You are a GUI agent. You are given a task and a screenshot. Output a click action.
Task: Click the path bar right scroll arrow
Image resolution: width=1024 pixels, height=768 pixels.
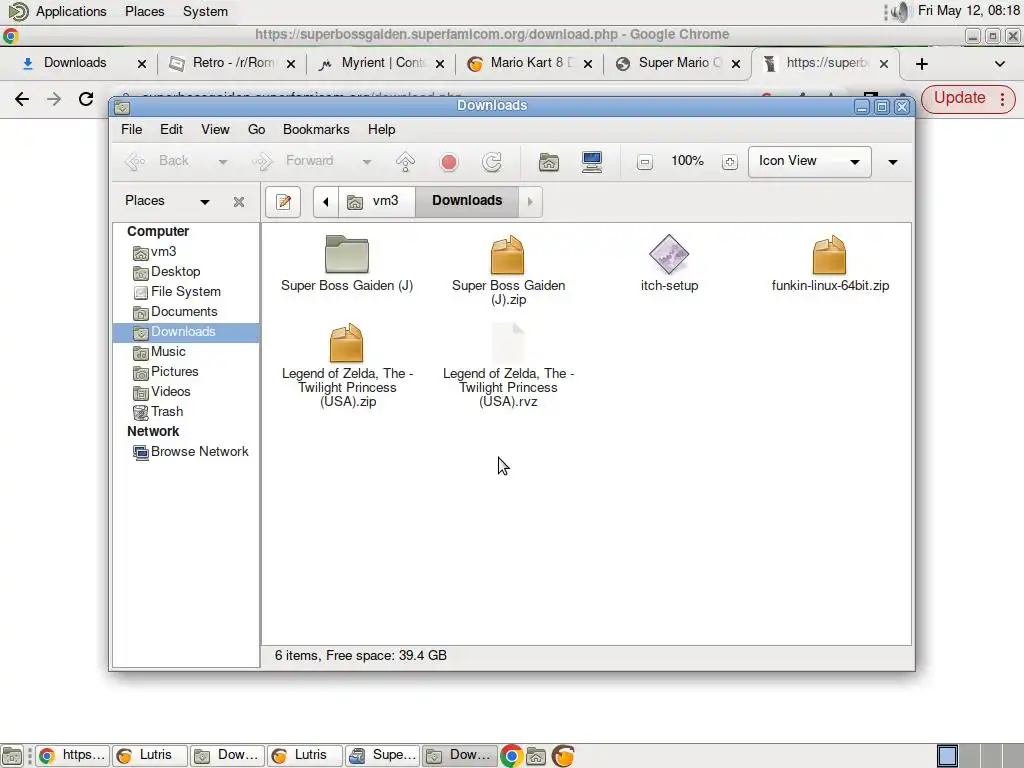pos(530,202)
